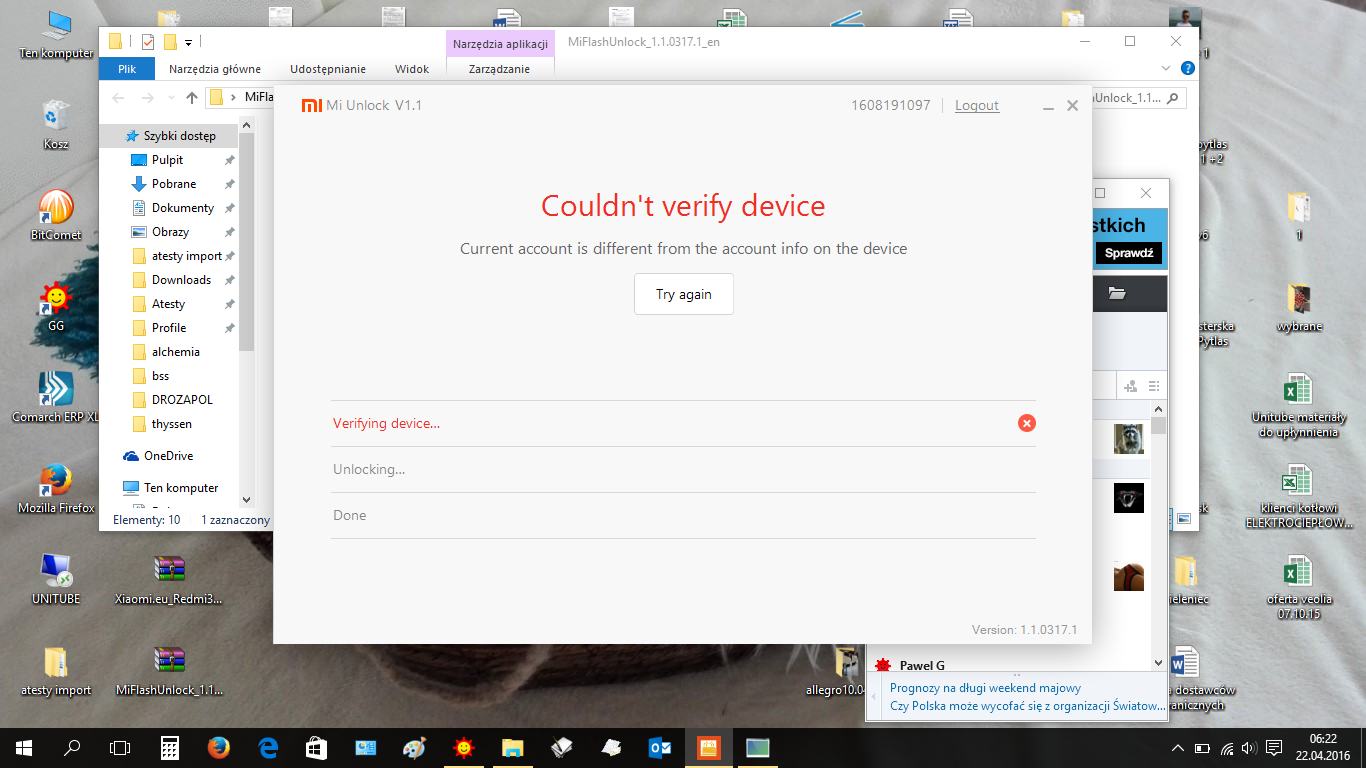The height and width of the screenshot is (768, 1366).
Task: Click the Mi logo in Mi Unlock title
Action: [312, 105]
